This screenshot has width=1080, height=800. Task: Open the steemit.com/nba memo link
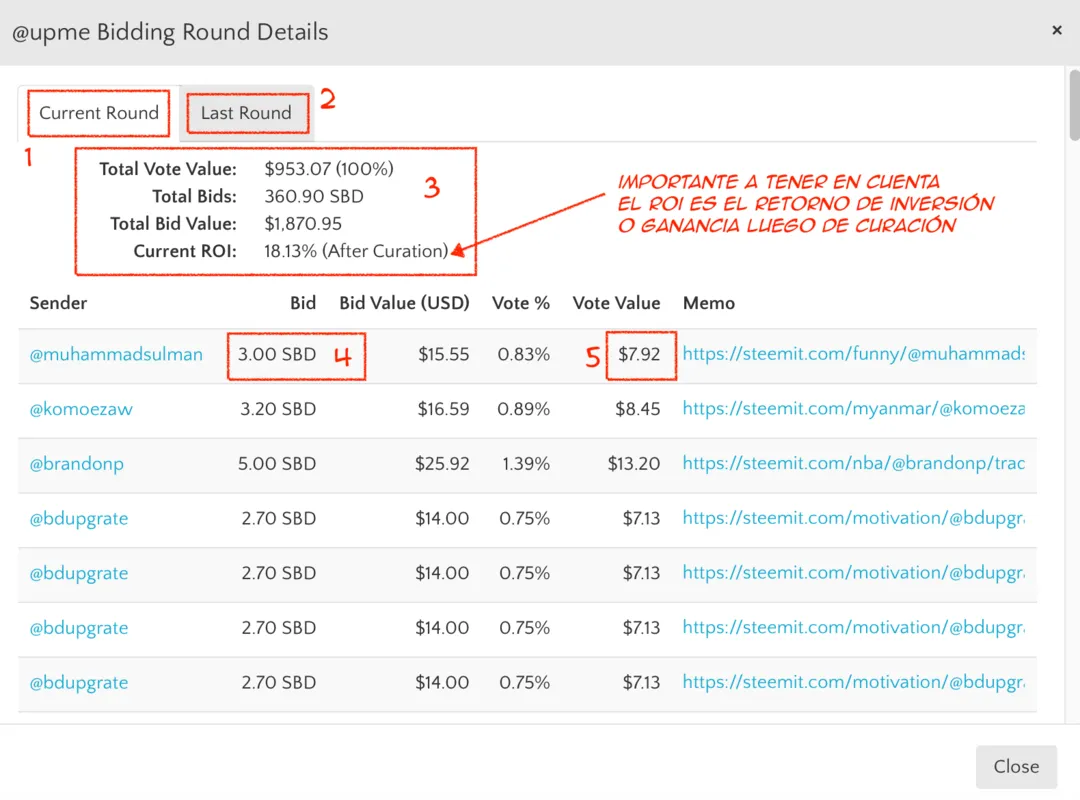853,463
